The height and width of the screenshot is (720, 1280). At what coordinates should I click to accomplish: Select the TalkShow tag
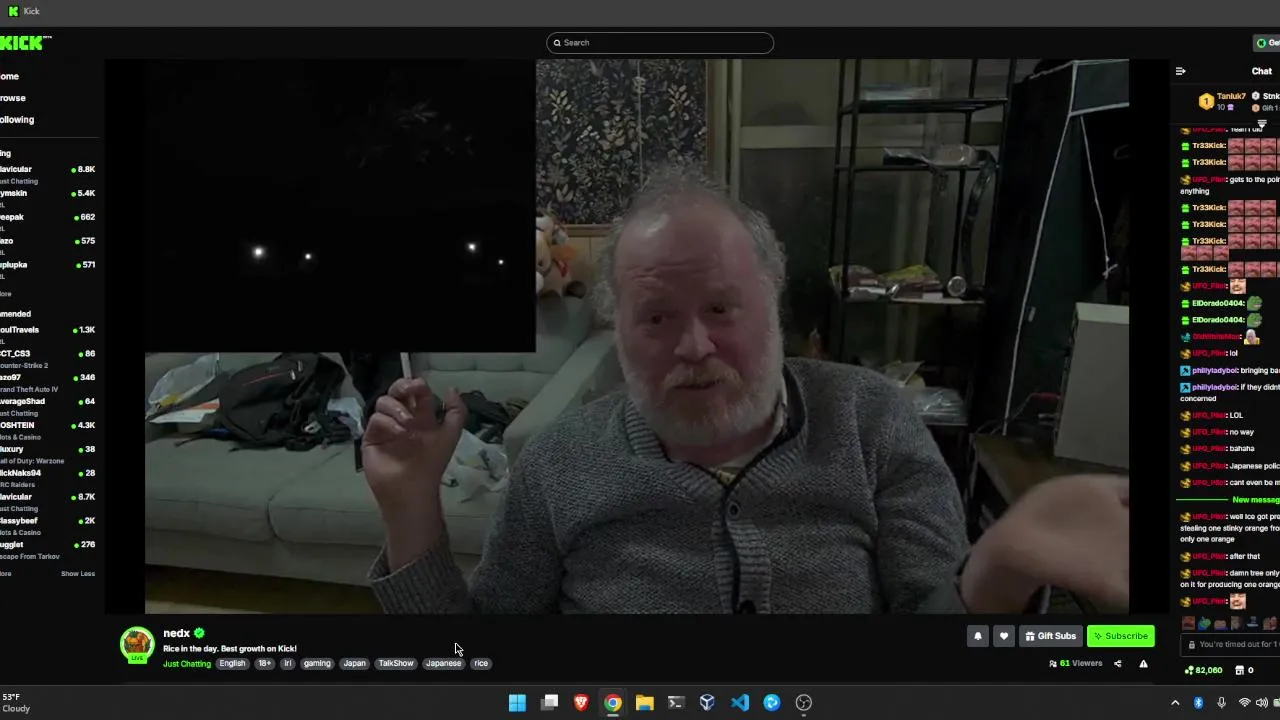(396, 664)
